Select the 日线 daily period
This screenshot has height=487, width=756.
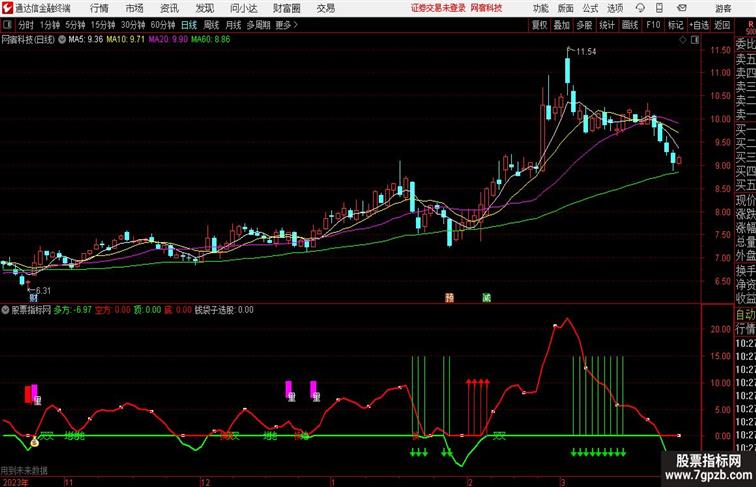pos(189,25)
